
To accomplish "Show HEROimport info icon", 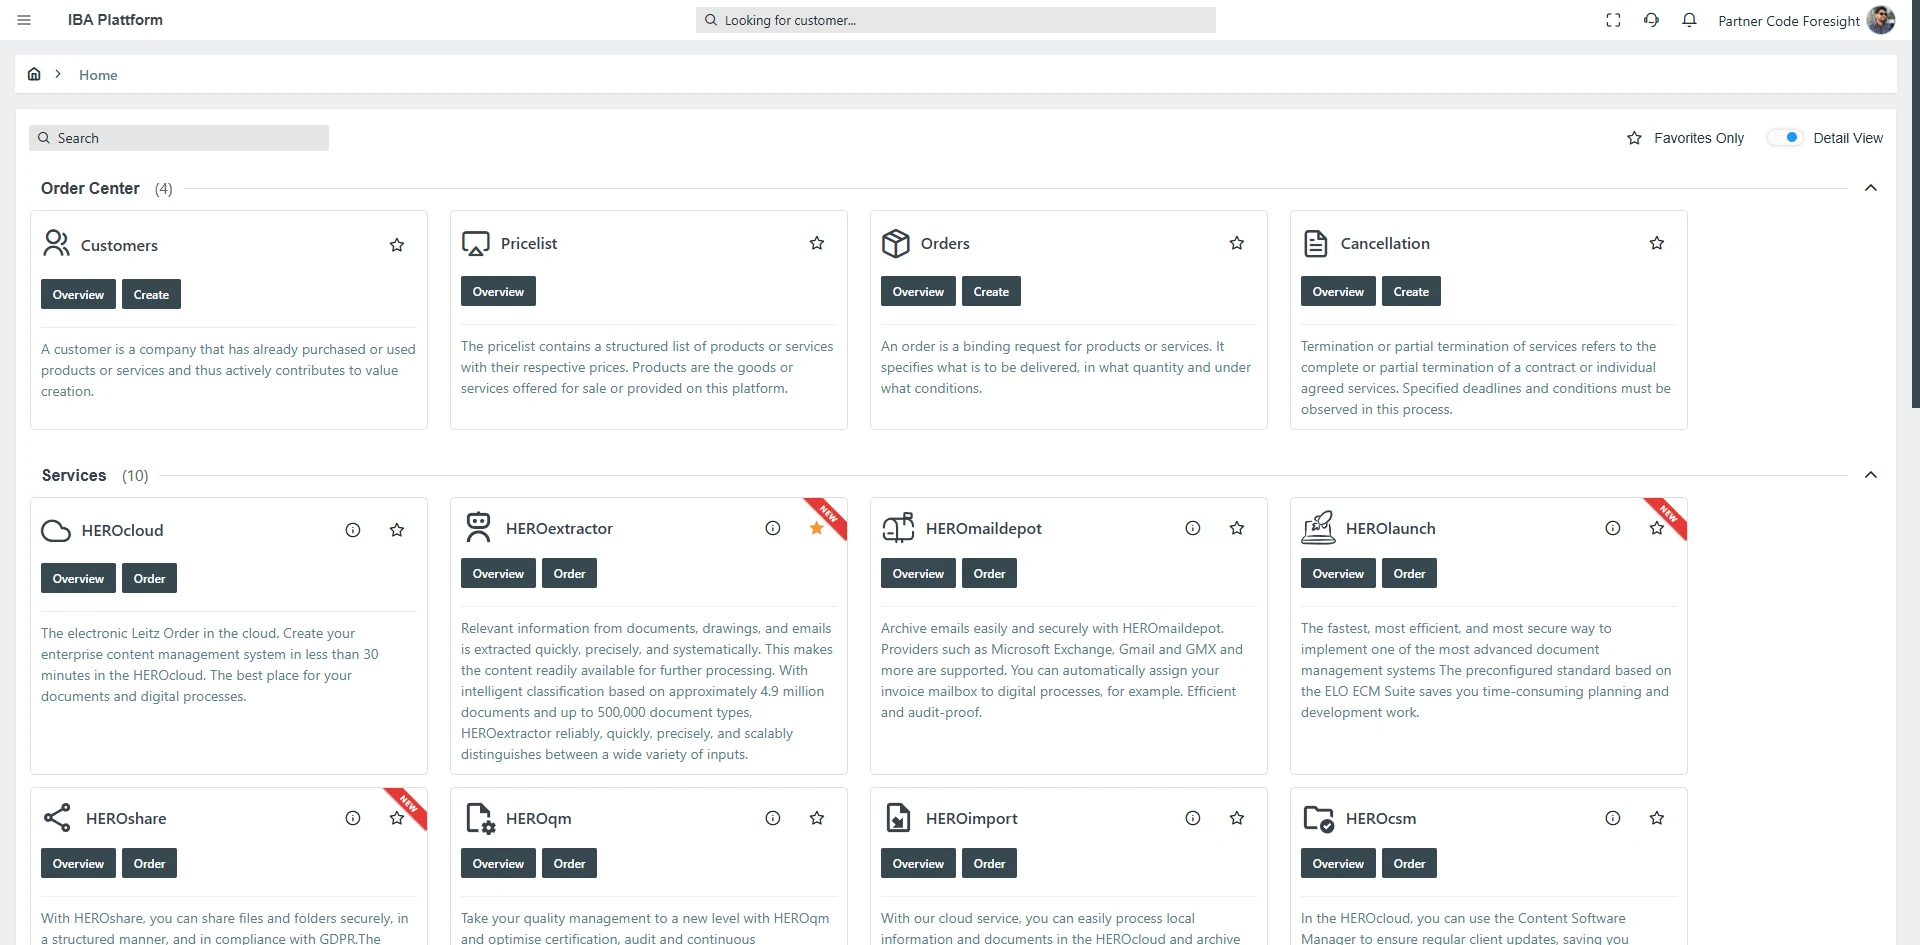I will click(1193, 818).
